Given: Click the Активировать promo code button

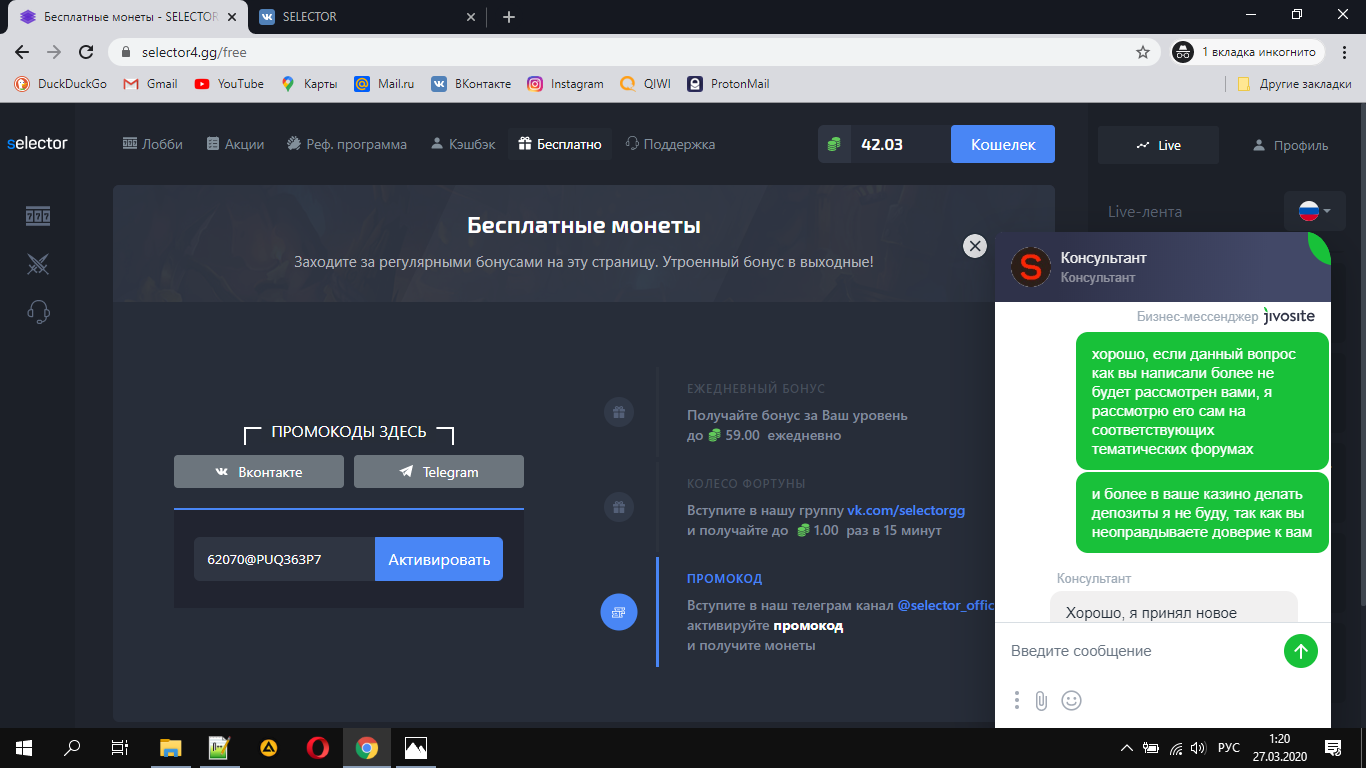Looking at the screenshot, I should coord(439,559).
